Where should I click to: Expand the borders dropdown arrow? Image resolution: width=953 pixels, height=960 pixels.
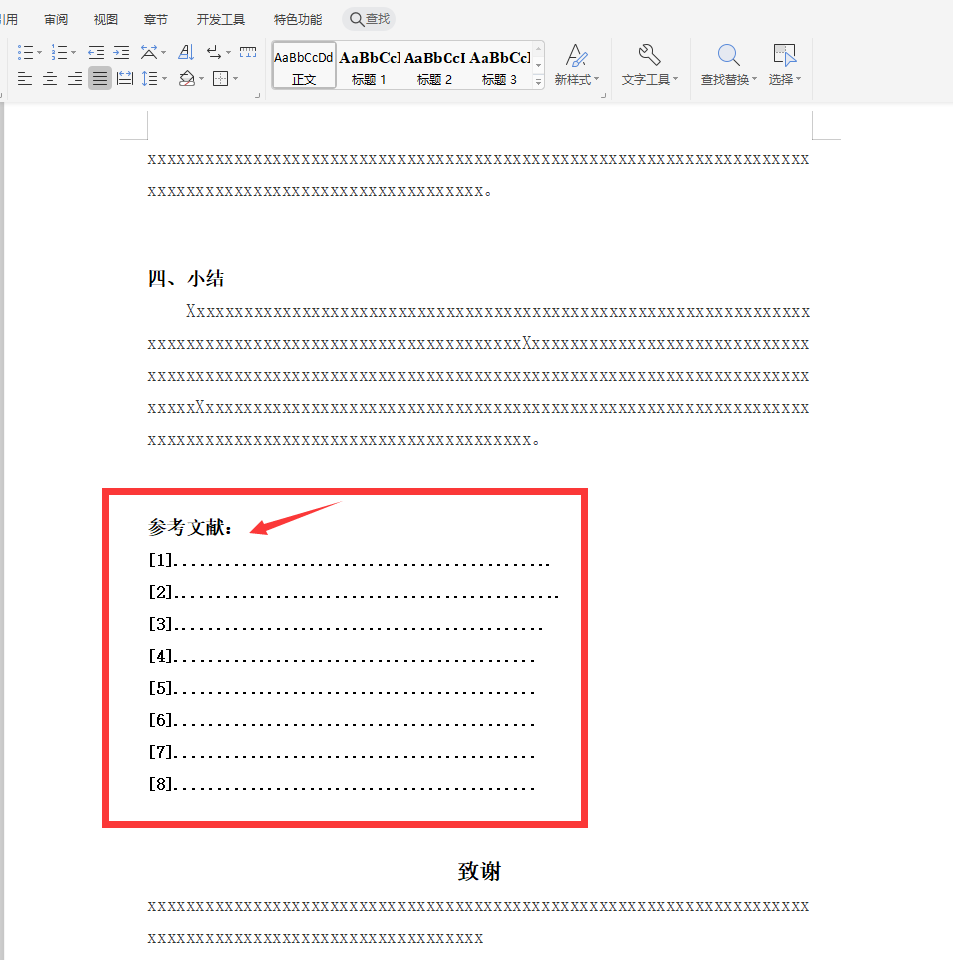[x=235, y=79]
